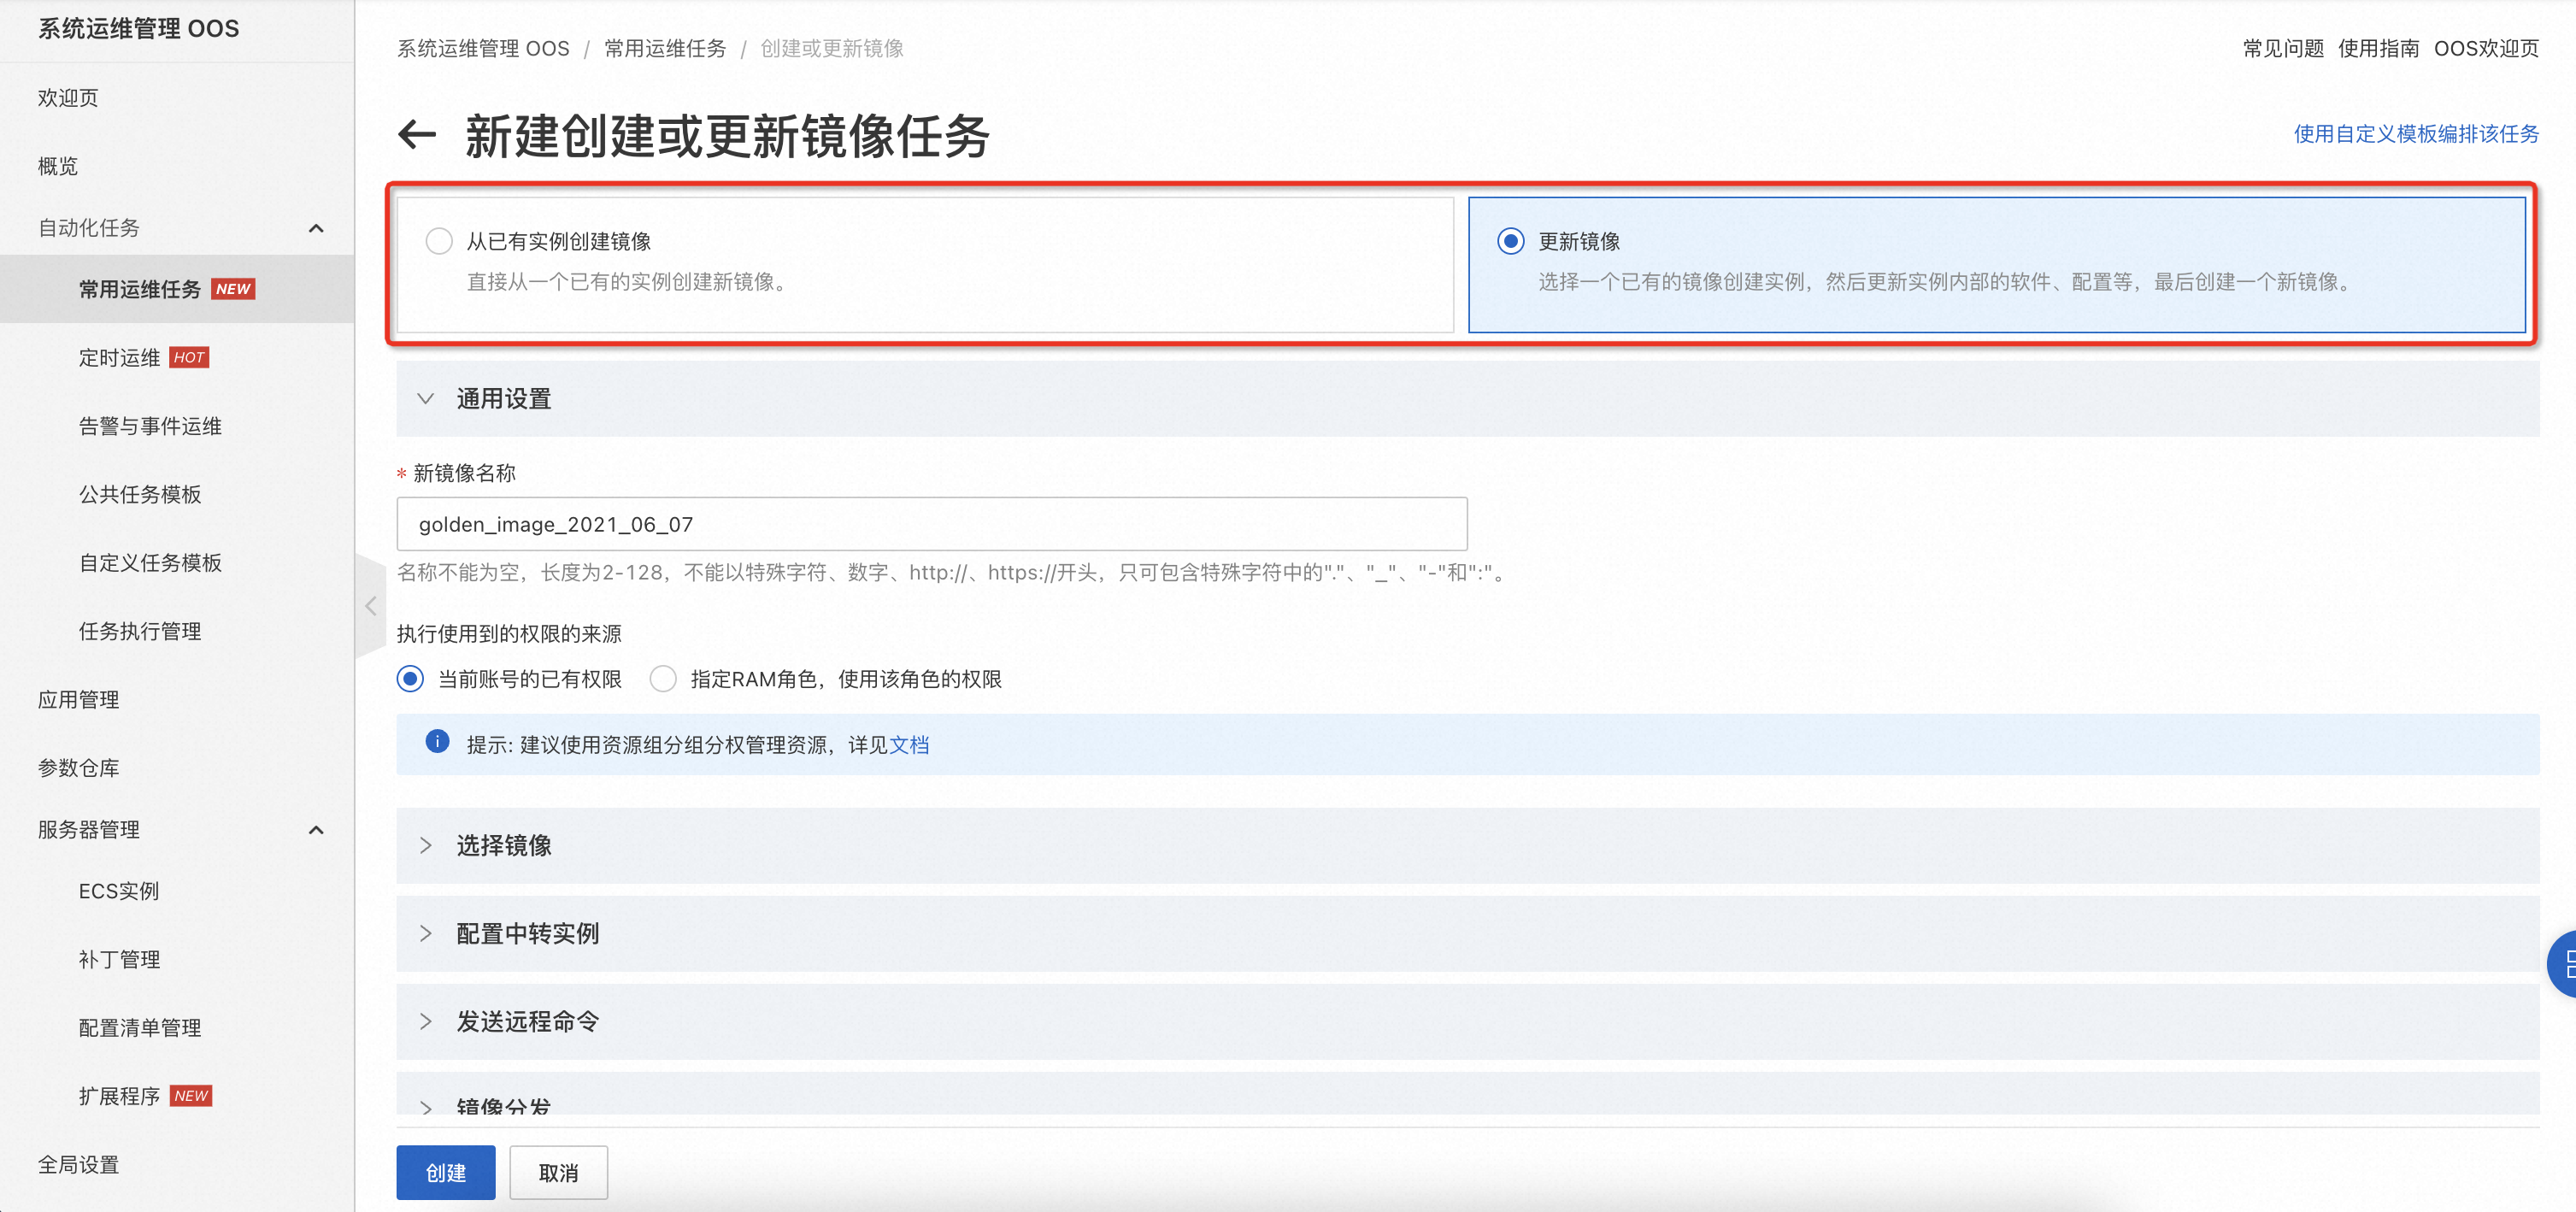
Task: Open the 使用自定义模板编排该任务 link
Action: tap(2415, 134)
